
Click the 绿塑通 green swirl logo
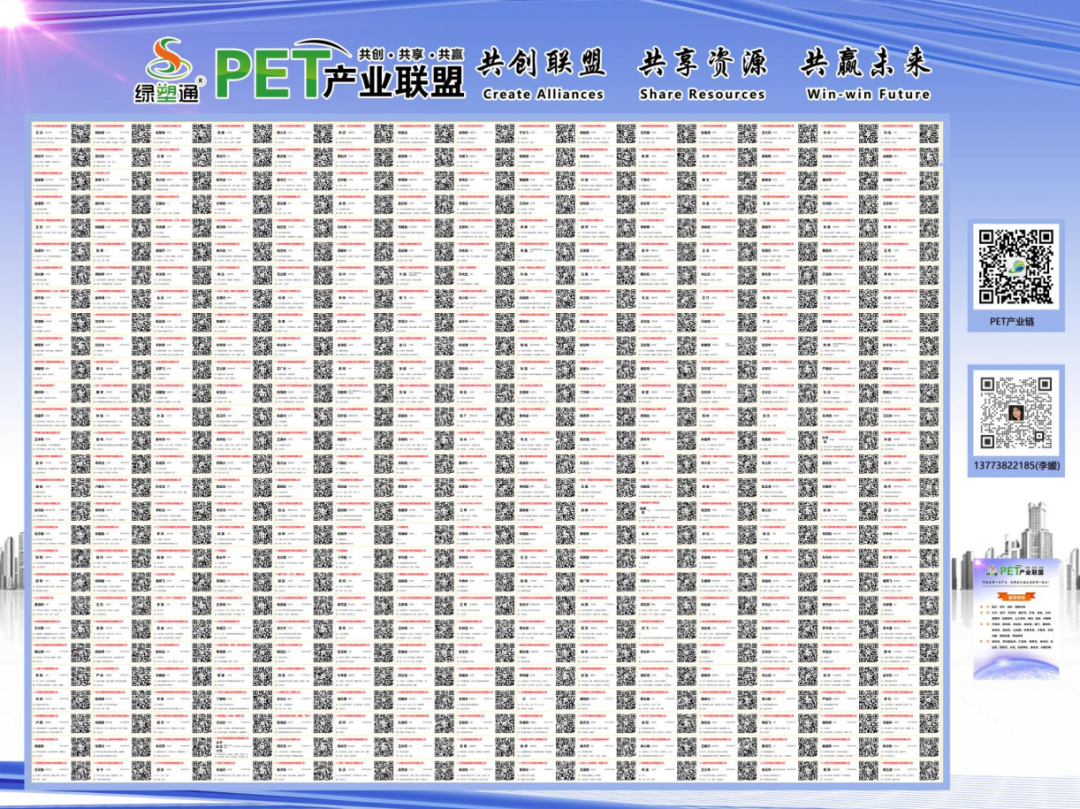pos(169,70)
